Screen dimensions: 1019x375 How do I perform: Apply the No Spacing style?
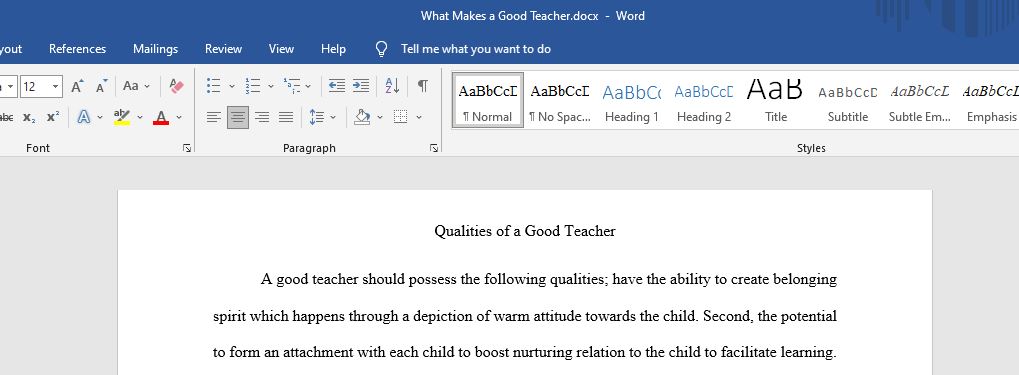pos(560,100)
